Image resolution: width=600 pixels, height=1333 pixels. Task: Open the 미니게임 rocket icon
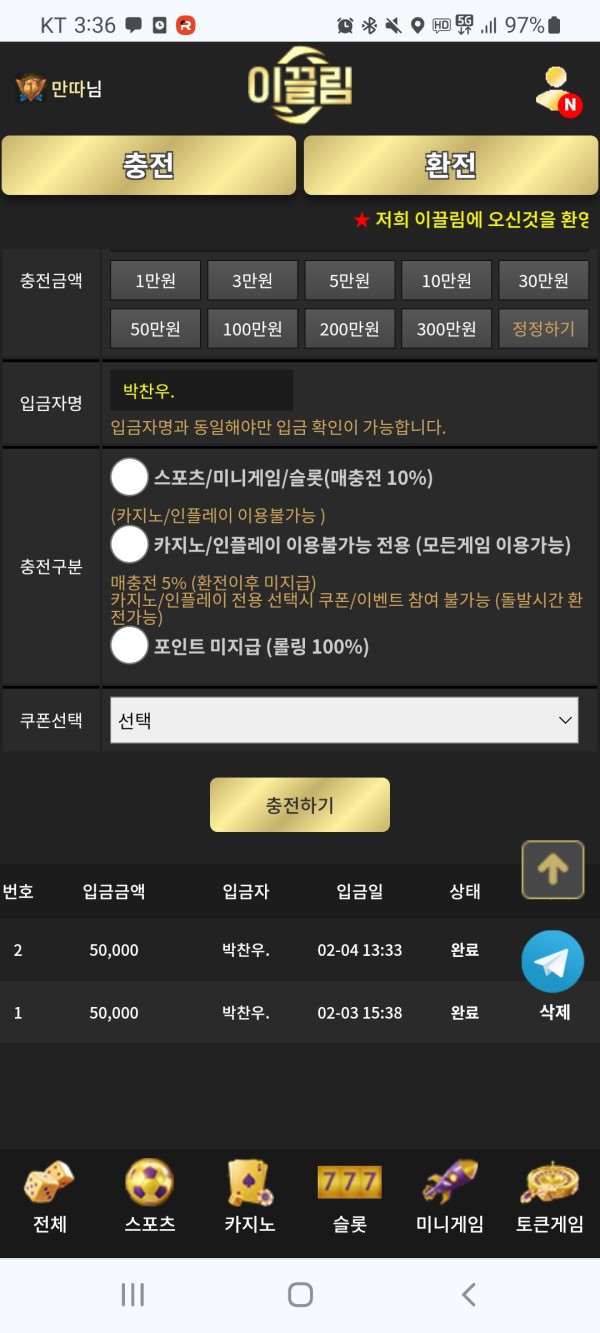450,1183
